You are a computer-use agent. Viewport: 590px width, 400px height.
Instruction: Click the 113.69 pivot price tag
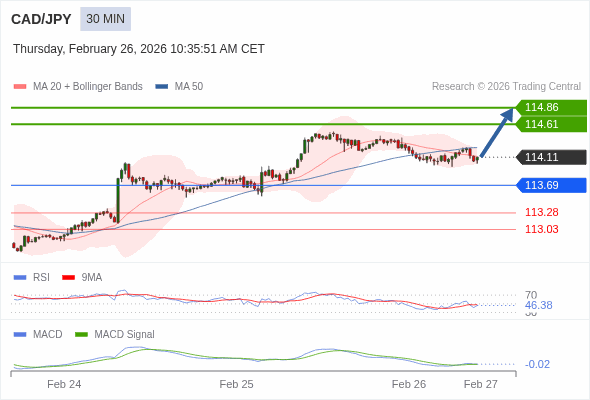tap(551, 185)
